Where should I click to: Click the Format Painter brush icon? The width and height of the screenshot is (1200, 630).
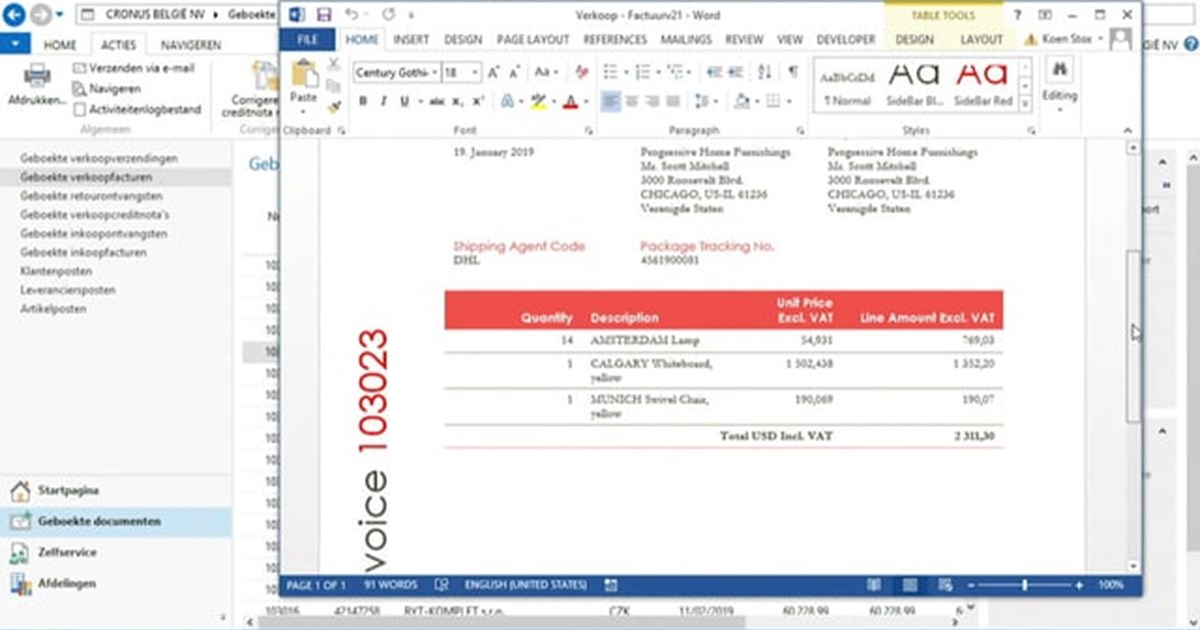334,105
